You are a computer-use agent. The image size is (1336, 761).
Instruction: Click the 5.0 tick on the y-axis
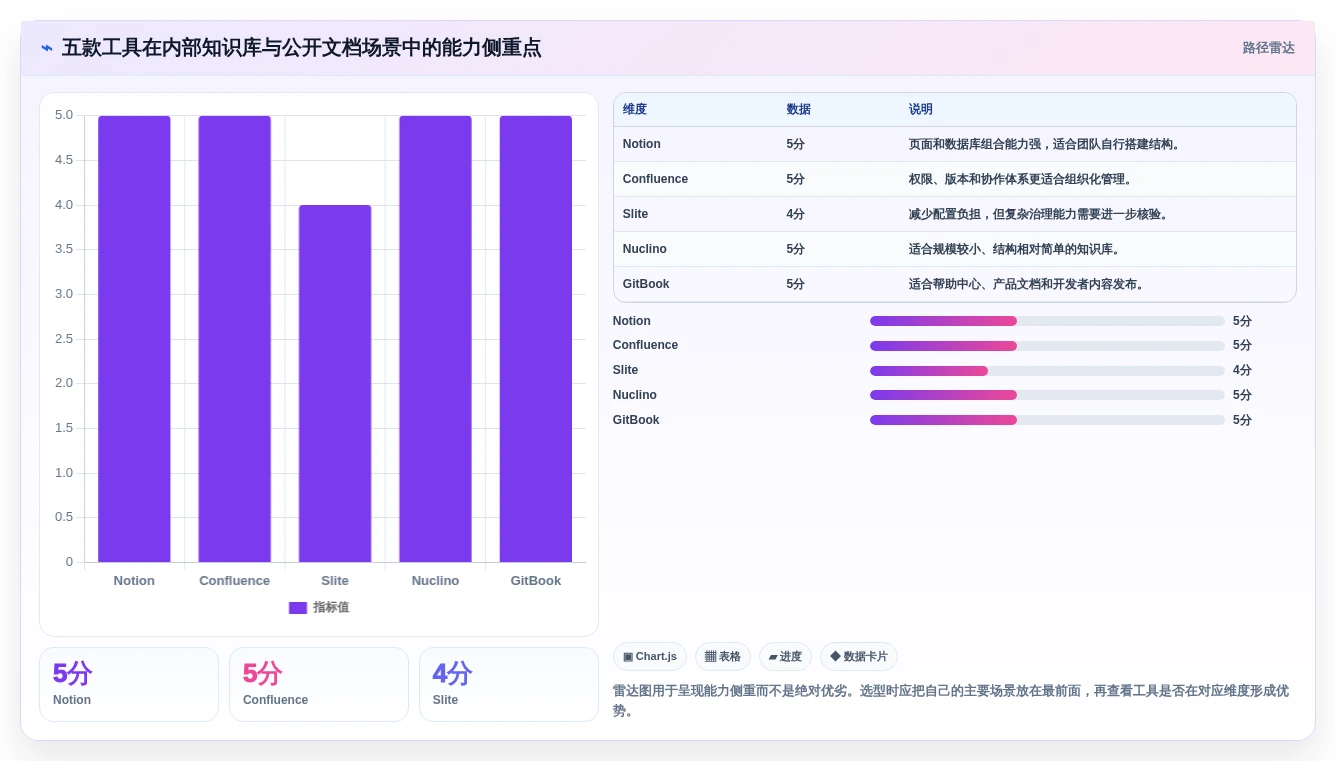pyautogui.click(x=64, y=115)
